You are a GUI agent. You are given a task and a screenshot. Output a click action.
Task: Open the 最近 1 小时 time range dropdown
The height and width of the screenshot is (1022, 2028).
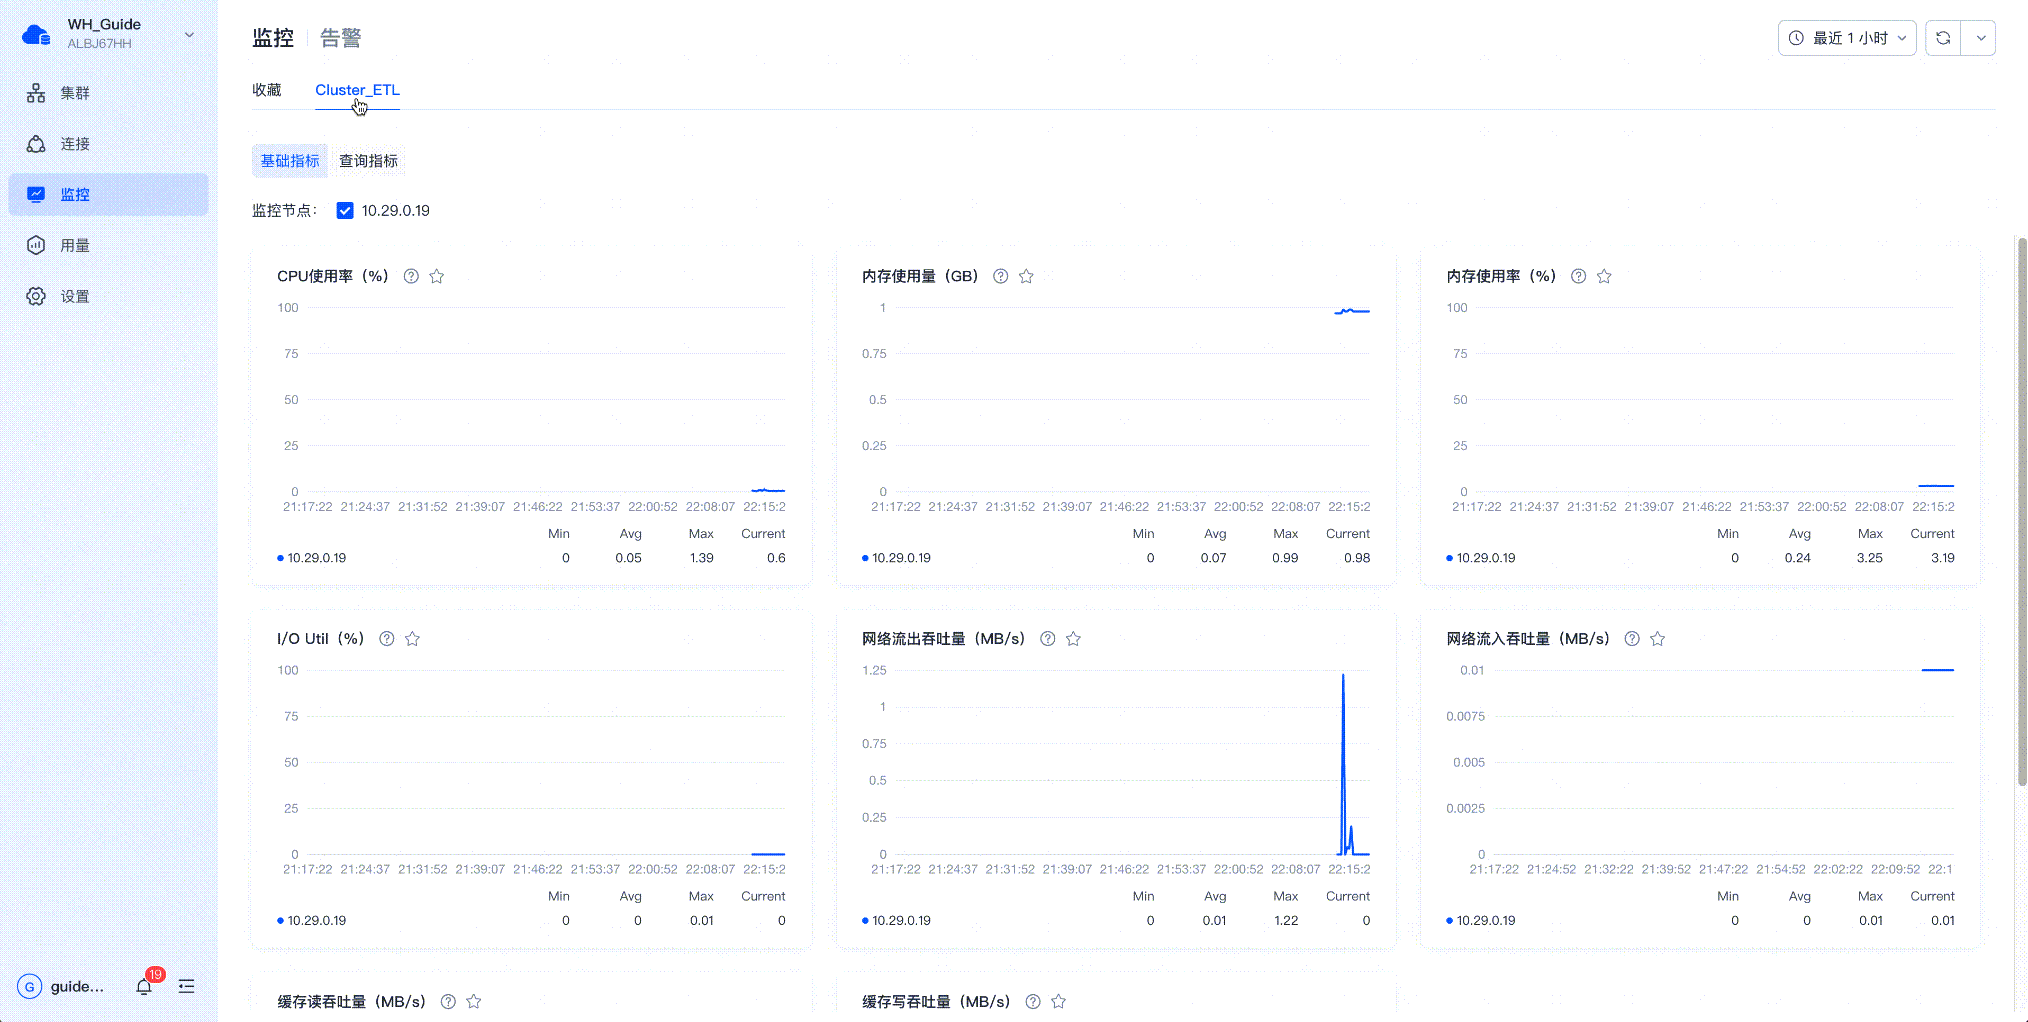click(x=1846, y=38)
